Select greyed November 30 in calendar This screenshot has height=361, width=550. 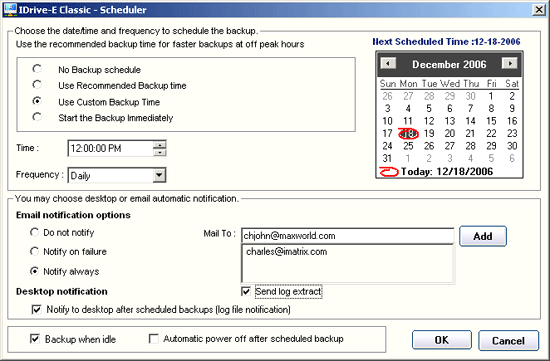pyautogui.click(x=470, y=96)
